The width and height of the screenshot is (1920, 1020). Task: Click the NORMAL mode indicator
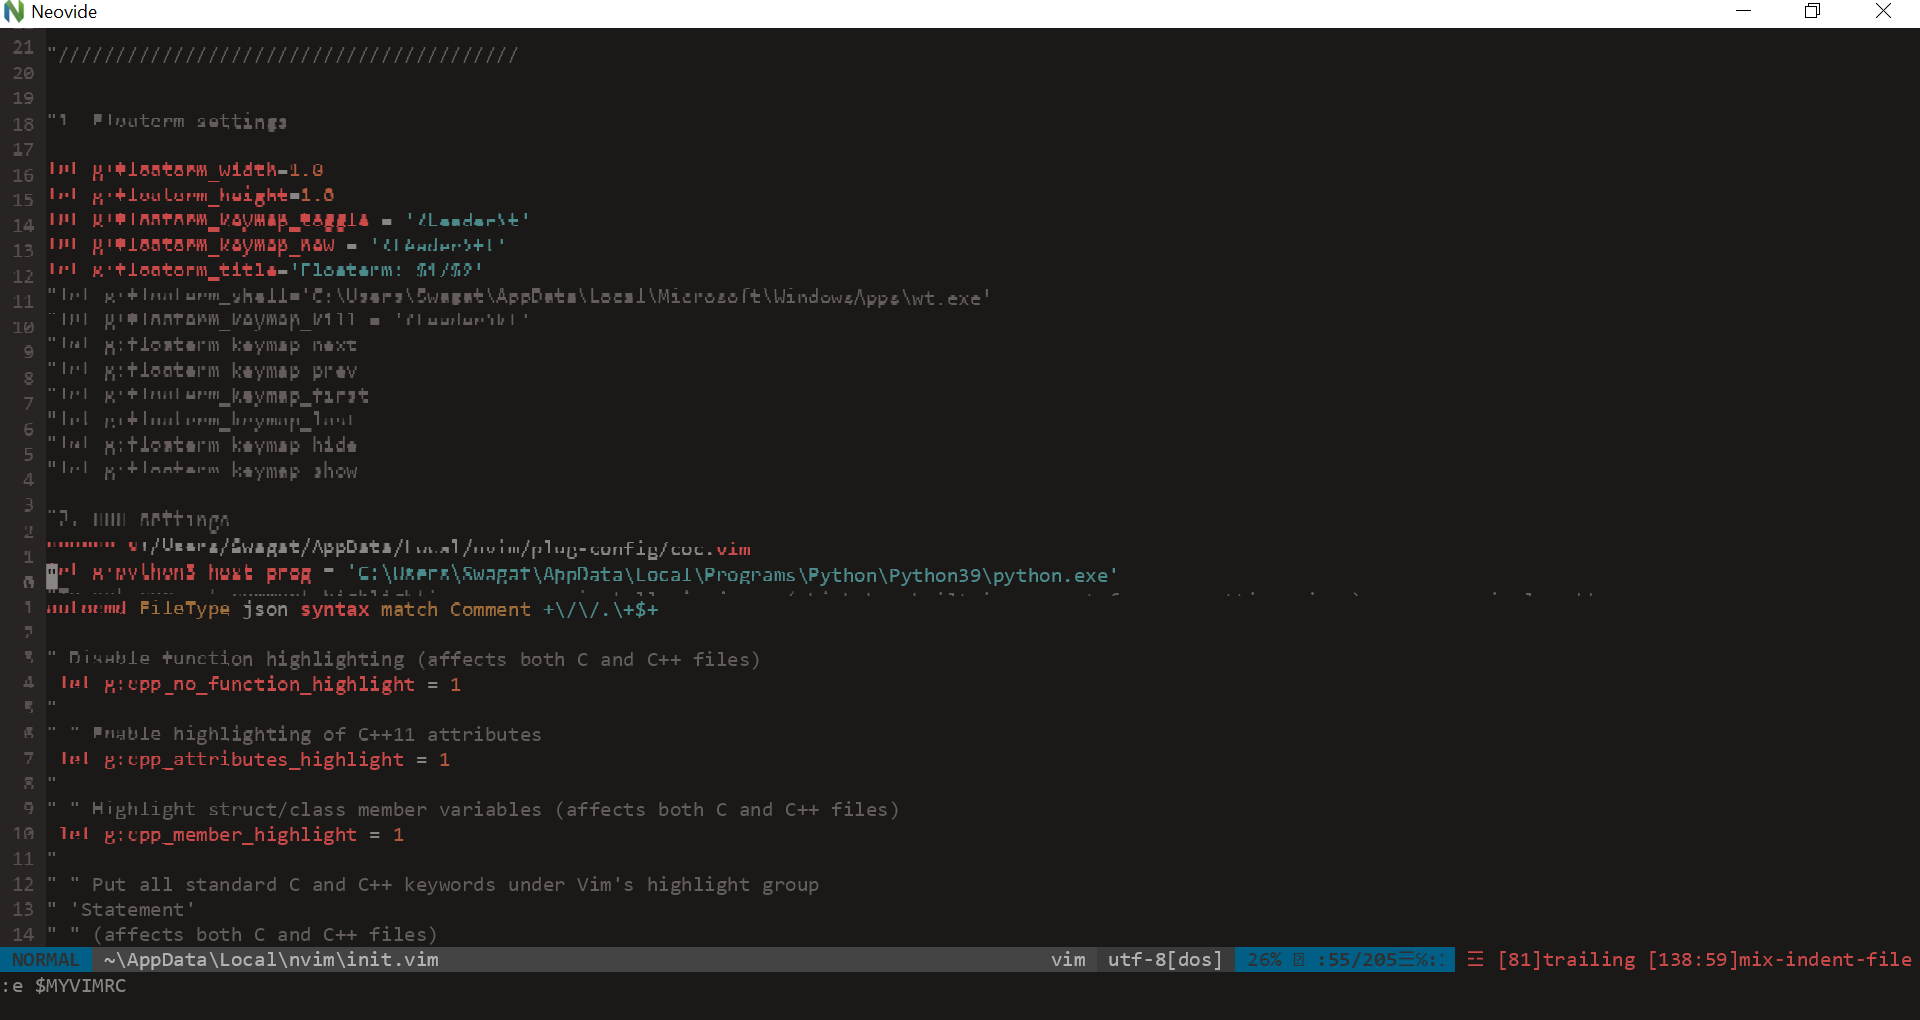44,959
